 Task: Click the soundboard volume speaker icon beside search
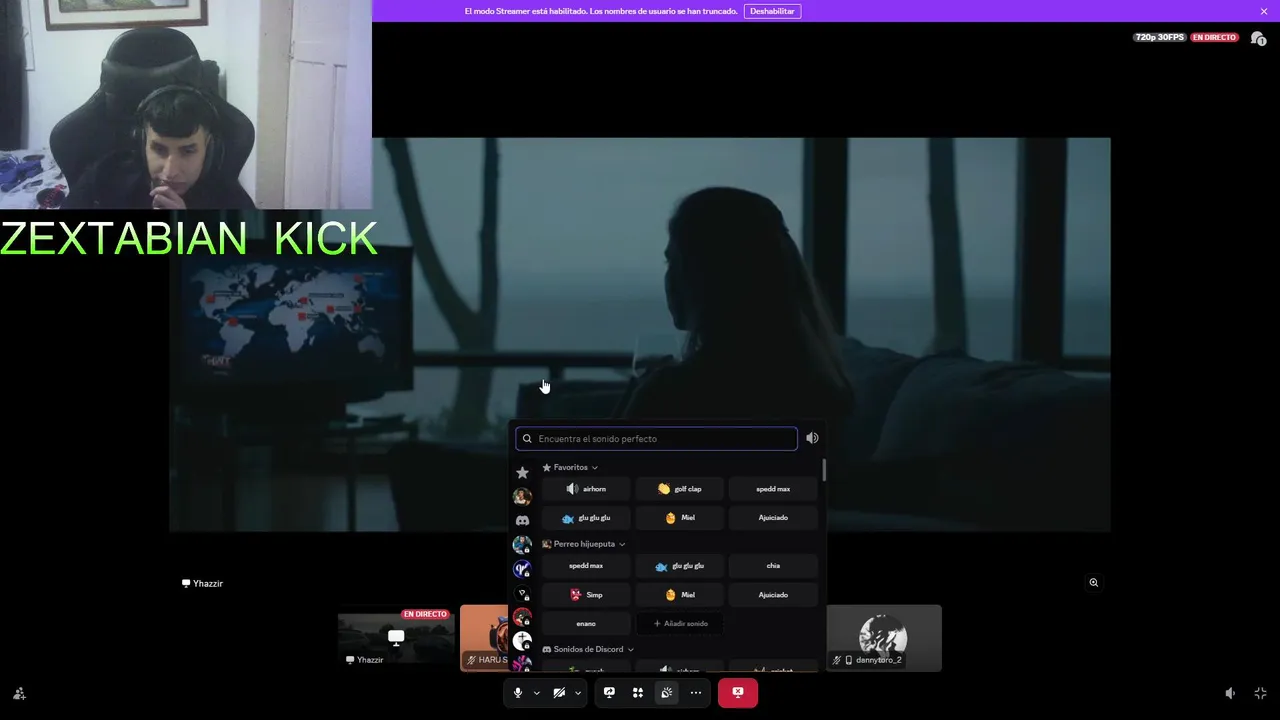(x=812, y=438)
